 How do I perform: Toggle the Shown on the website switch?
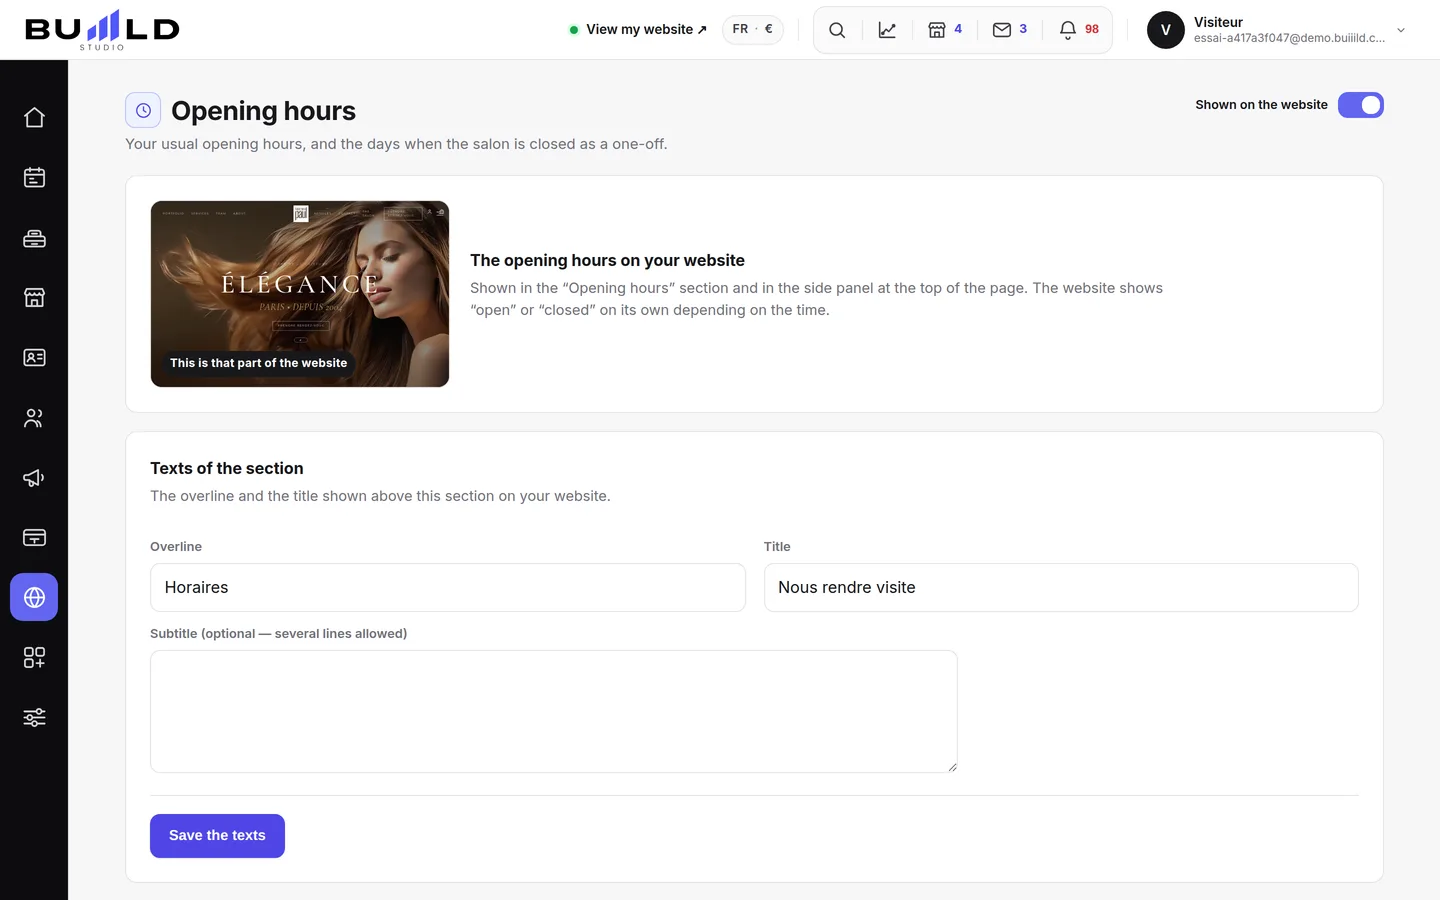coord(1360,105)
